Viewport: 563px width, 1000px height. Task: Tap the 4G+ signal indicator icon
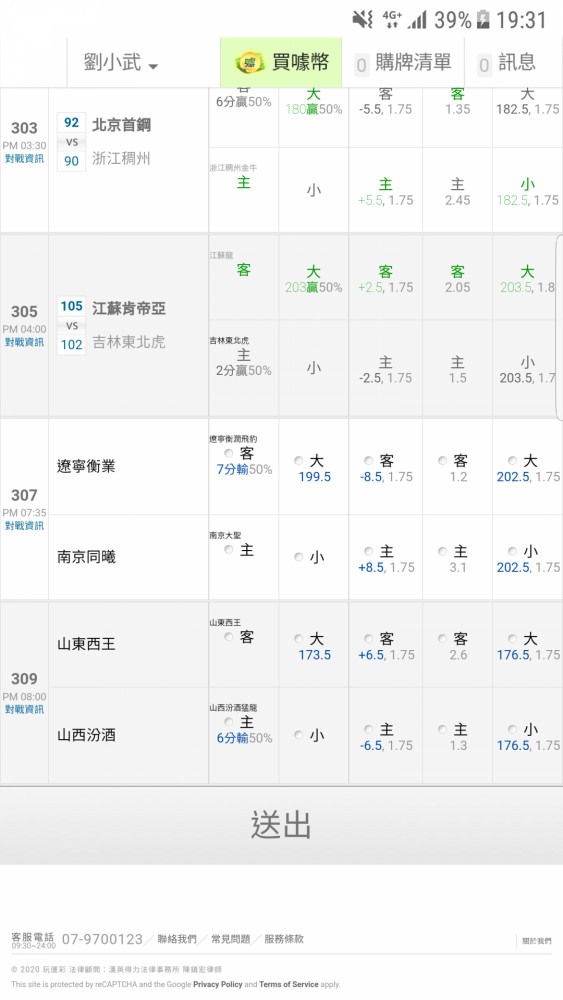(392, 20)
